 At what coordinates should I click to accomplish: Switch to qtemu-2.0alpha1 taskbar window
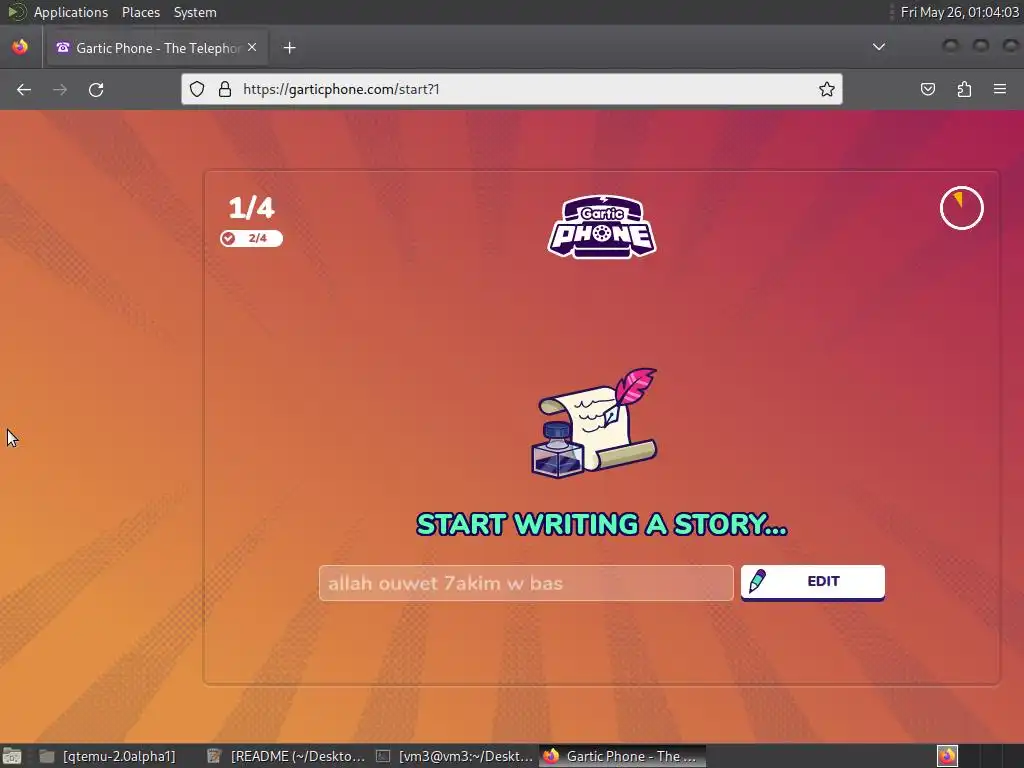(x=108, y=756)
